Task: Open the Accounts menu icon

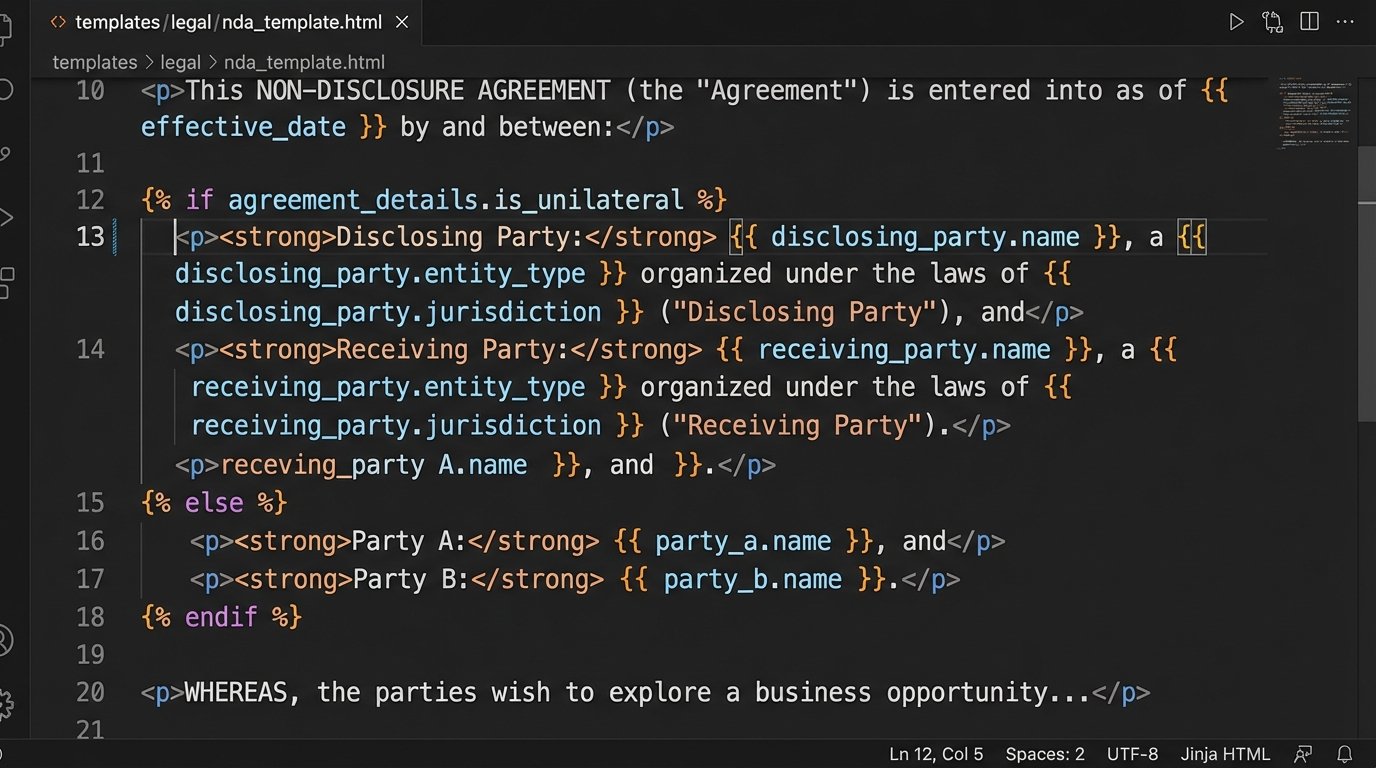Action: 5,640
